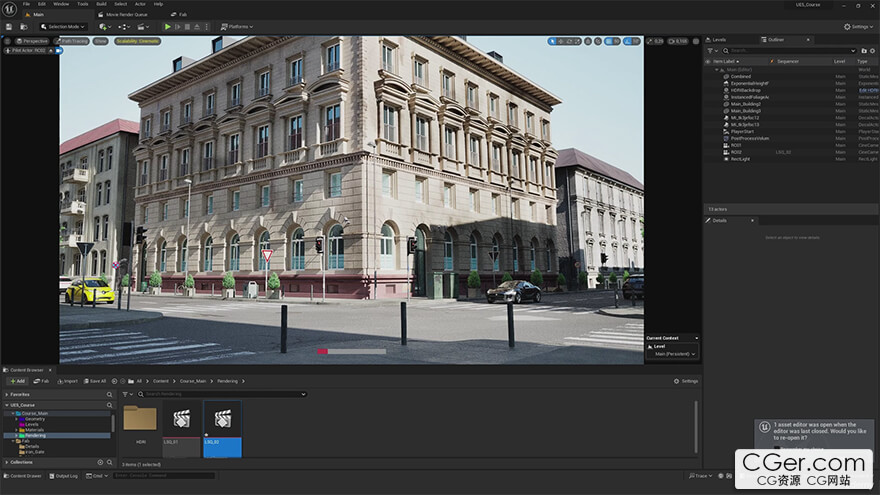Open the Selection Mode dropdown

coord(63,26)
